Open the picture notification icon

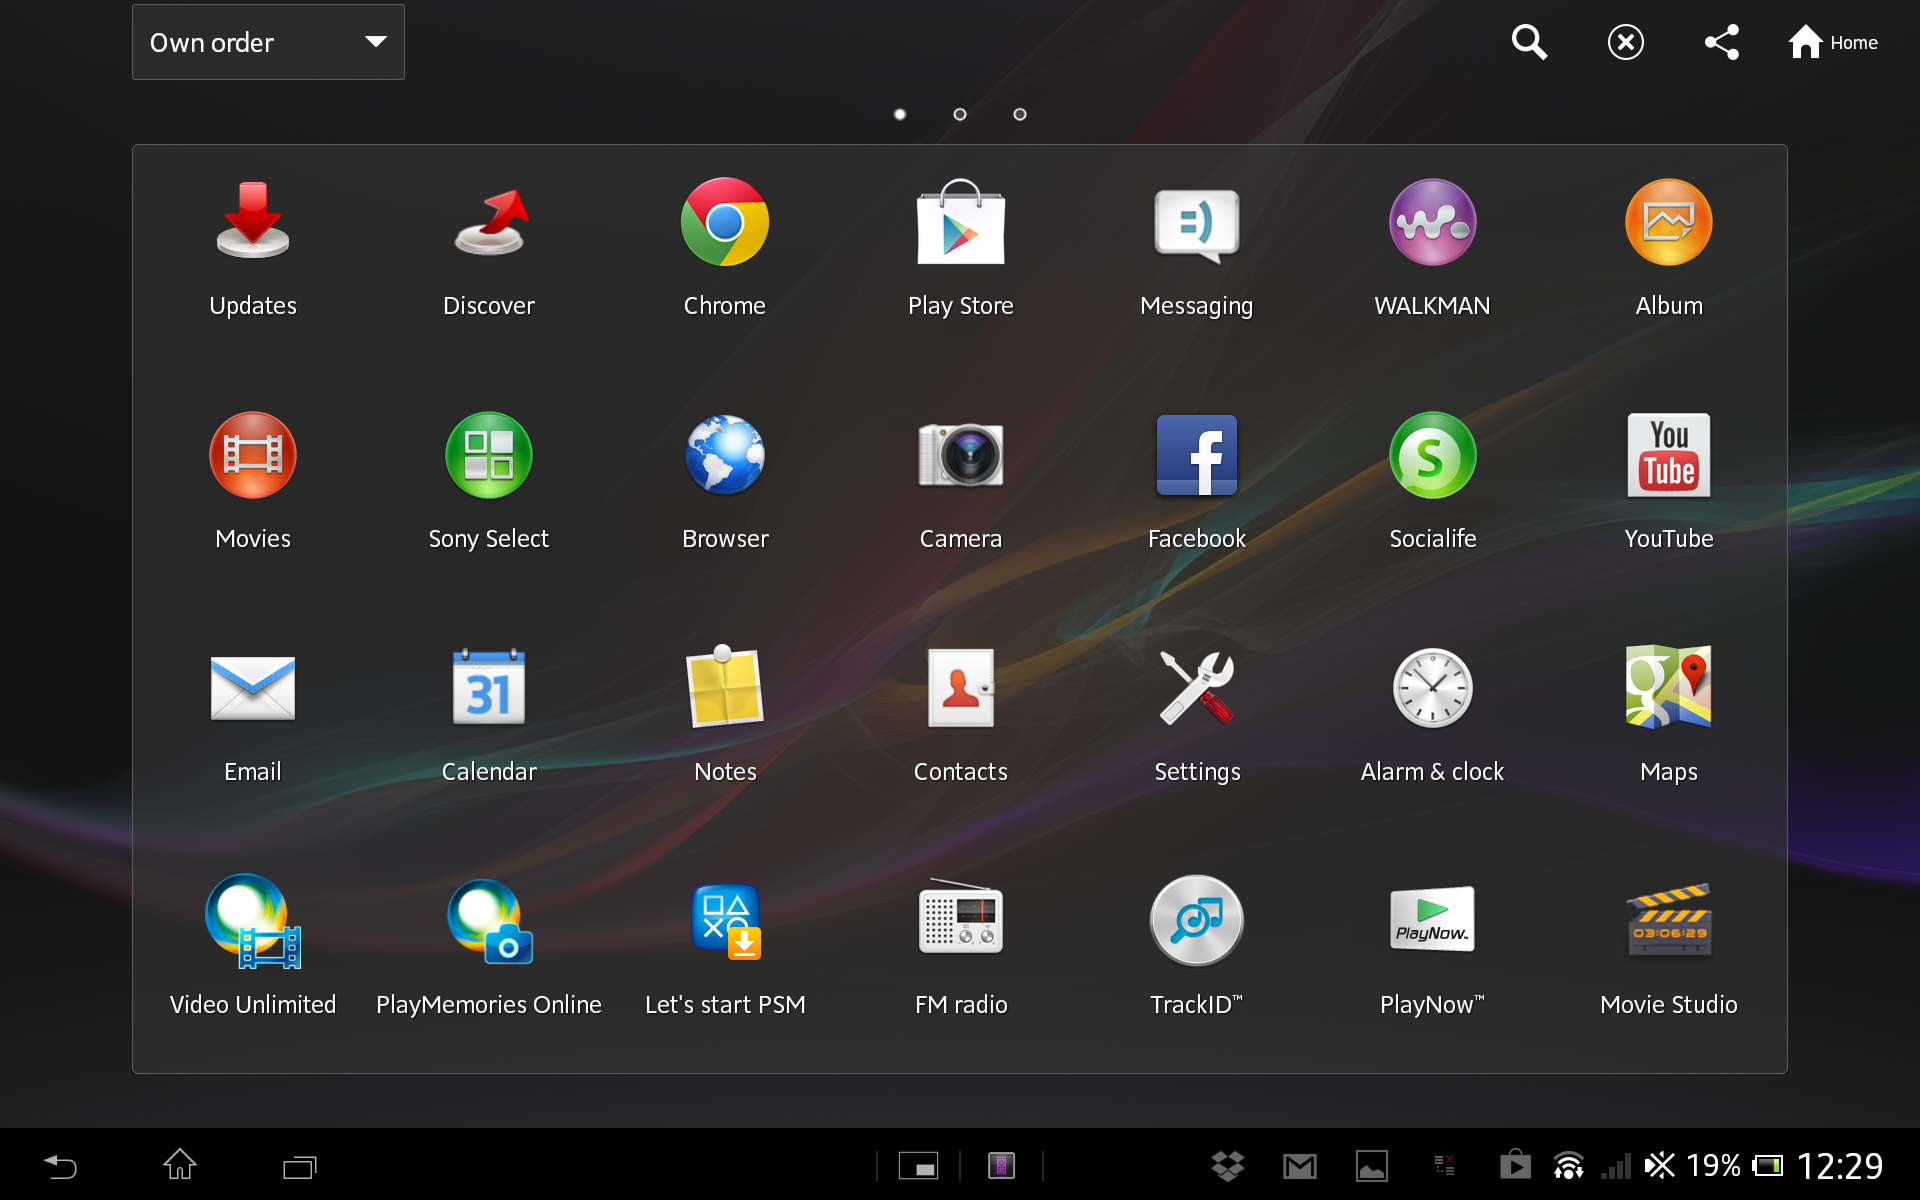1372,1166
